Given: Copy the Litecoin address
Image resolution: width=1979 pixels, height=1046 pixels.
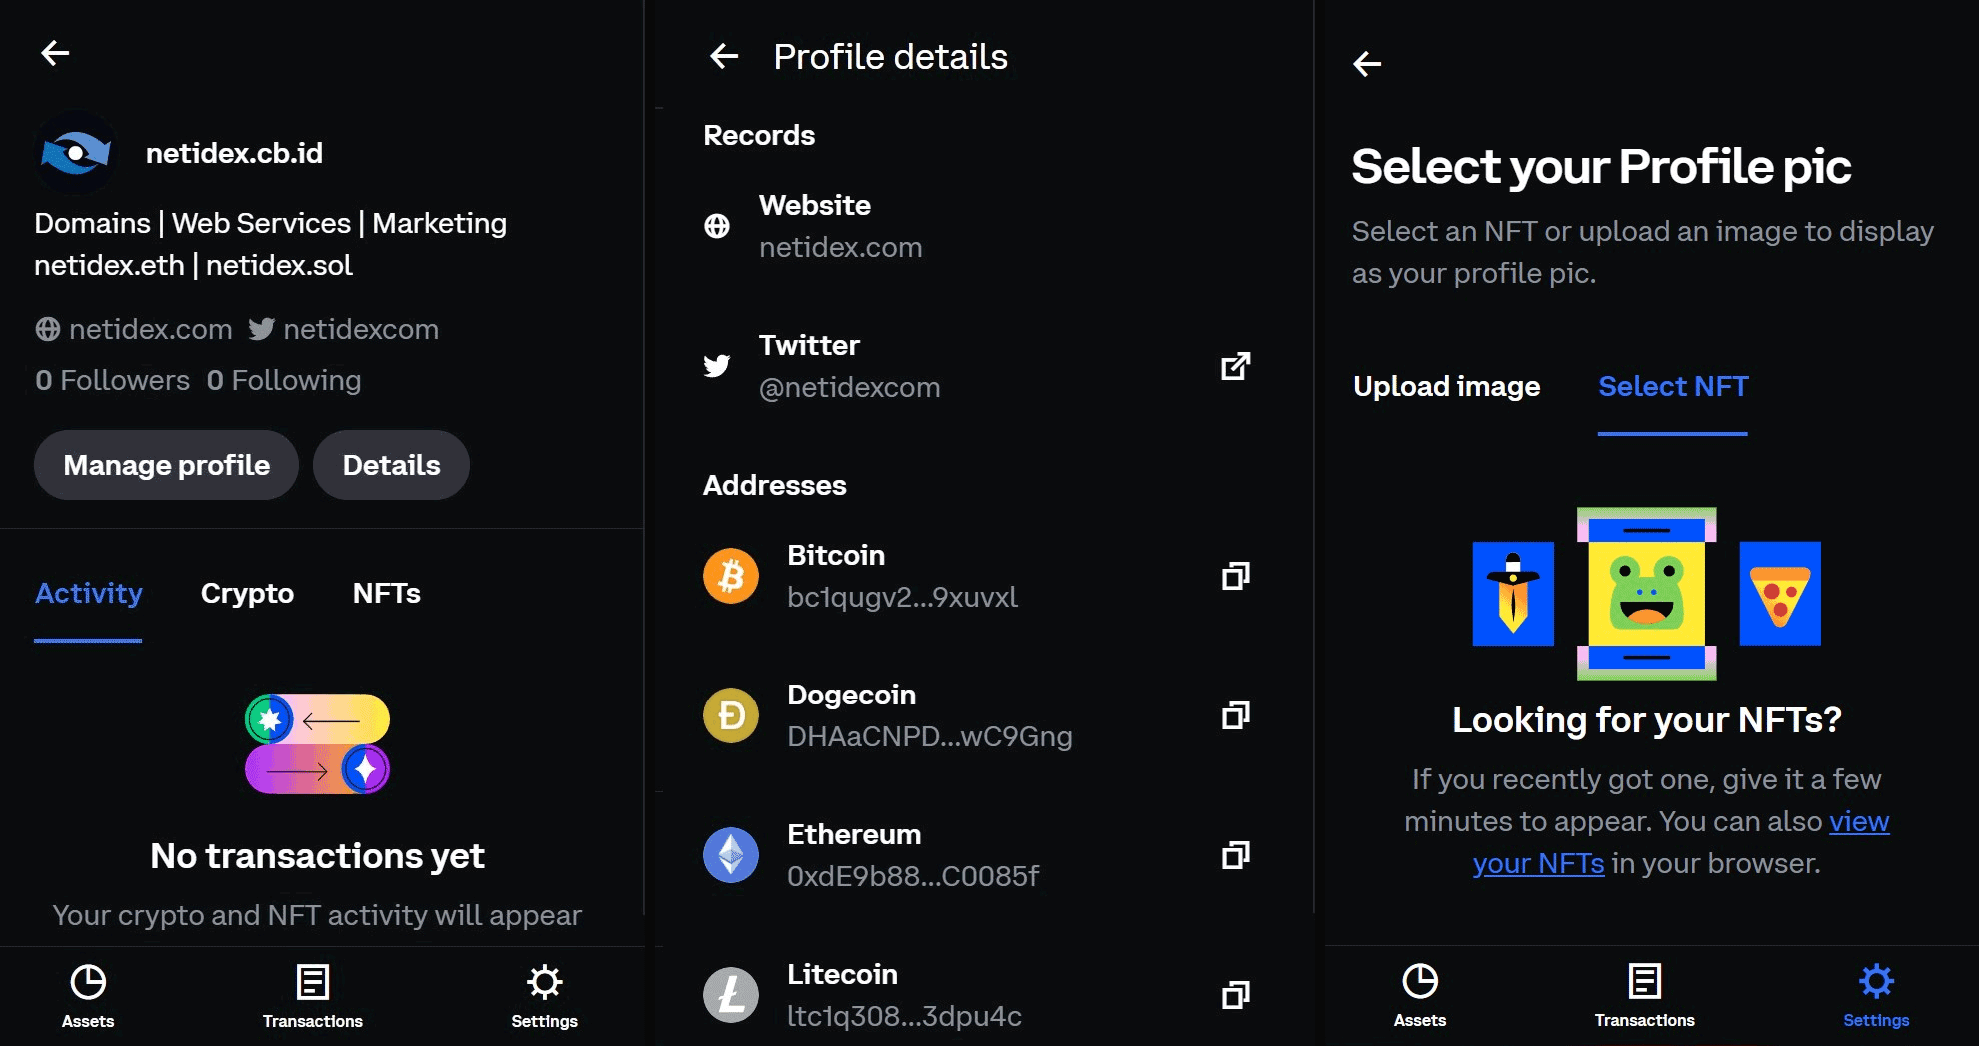Looking at the screenshot, I should click(x=1237, y=995).
